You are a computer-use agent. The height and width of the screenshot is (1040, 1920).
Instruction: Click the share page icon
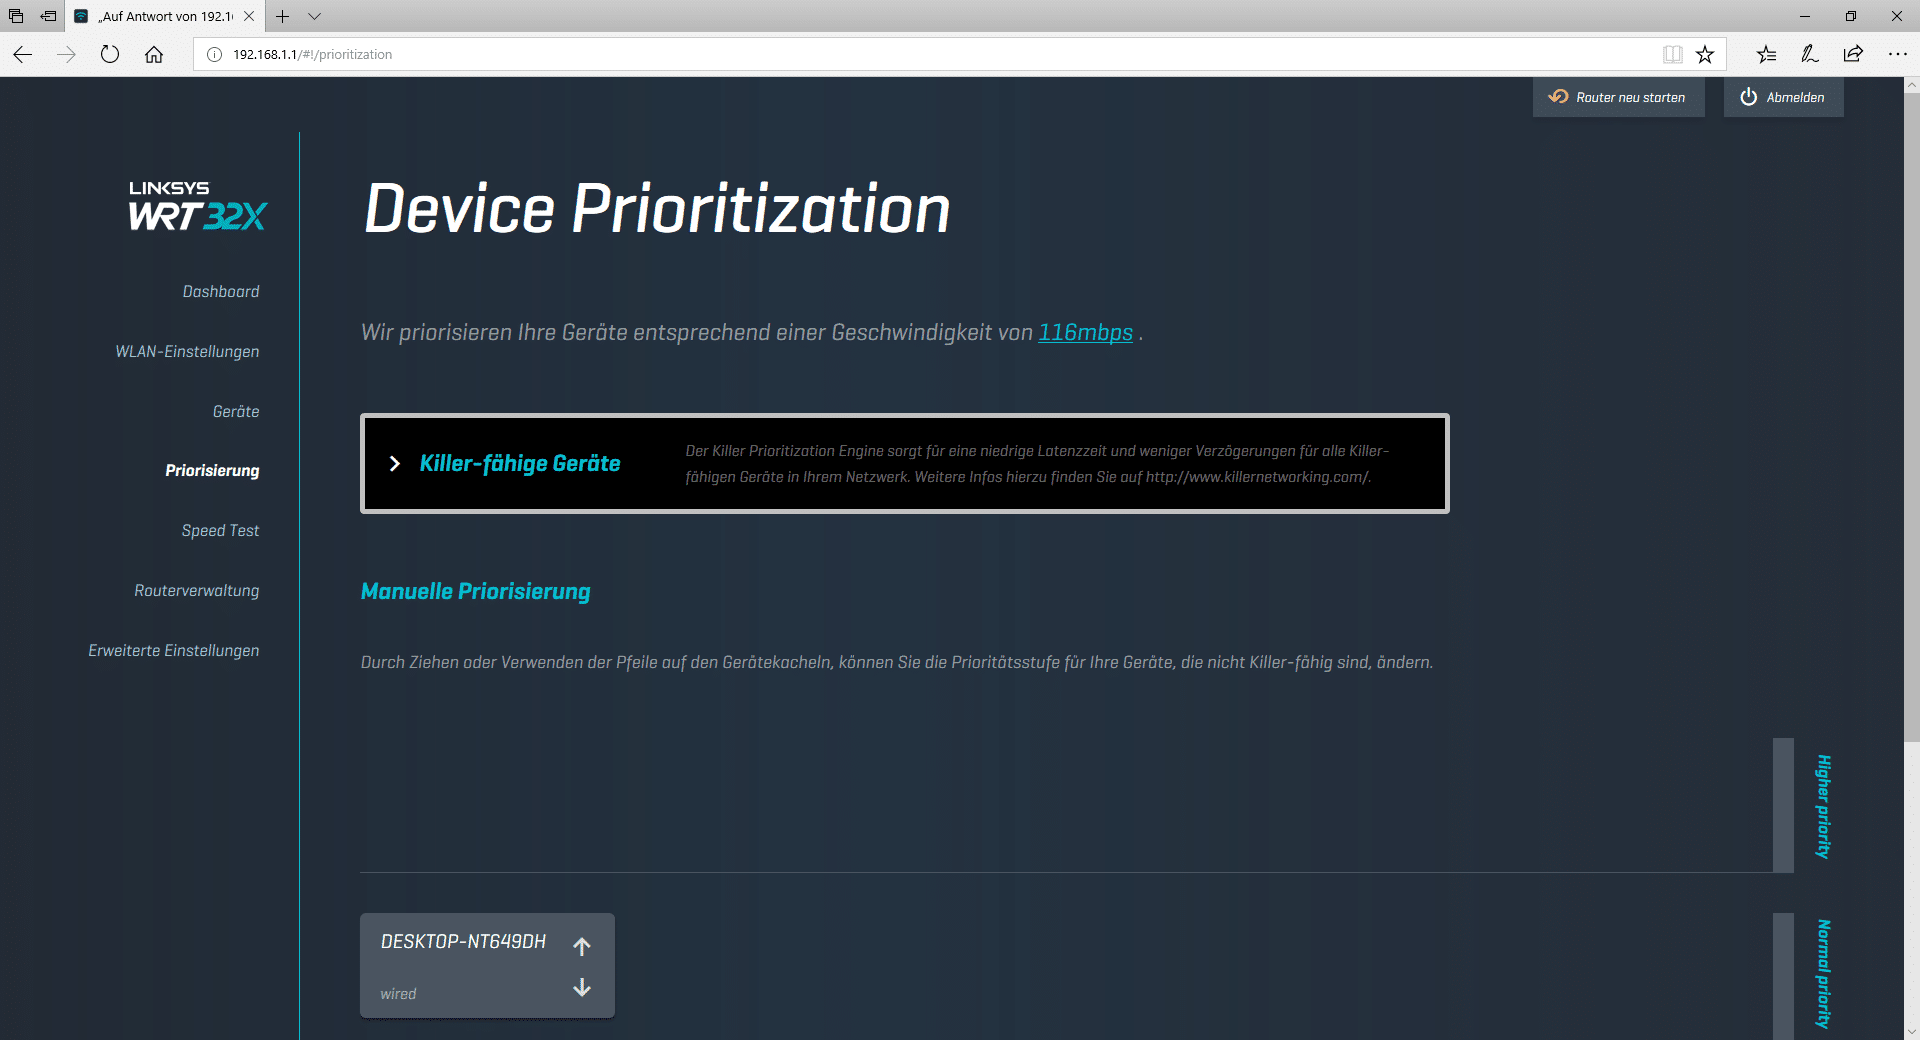[1853, 55]
